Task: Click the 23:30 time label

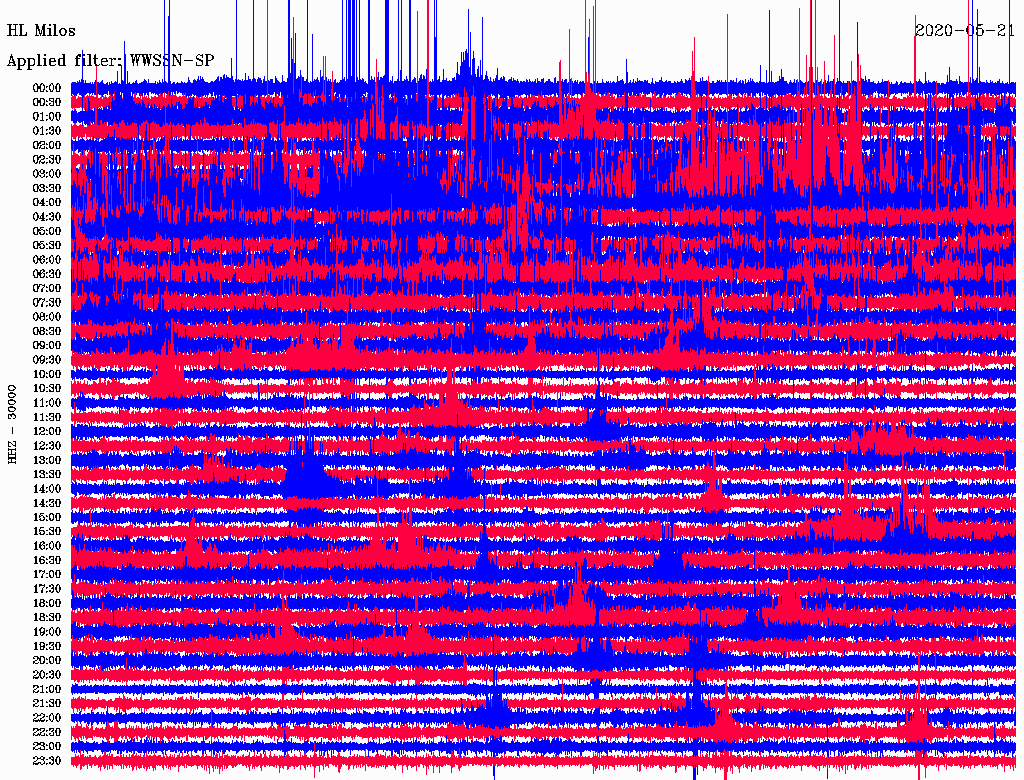Action: (x=47, y=760)
